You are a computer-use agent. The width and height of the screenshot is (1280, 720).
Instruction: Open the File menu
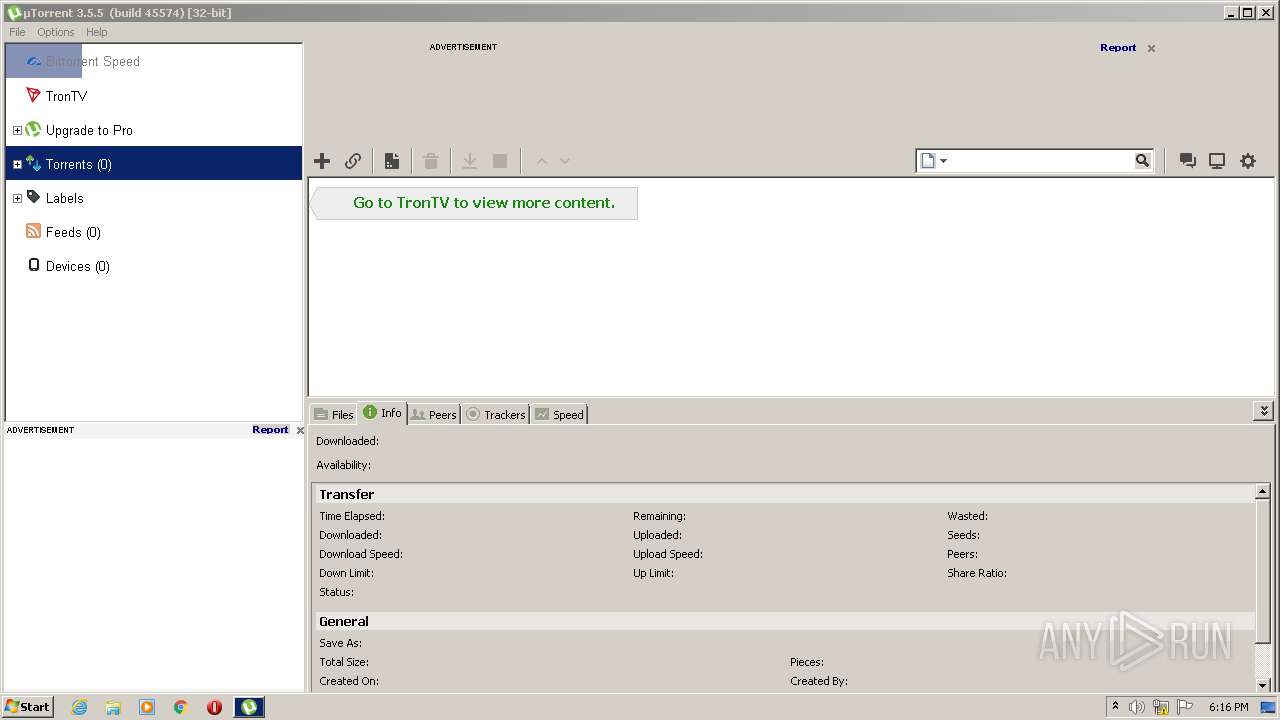(x=17, y=32)
